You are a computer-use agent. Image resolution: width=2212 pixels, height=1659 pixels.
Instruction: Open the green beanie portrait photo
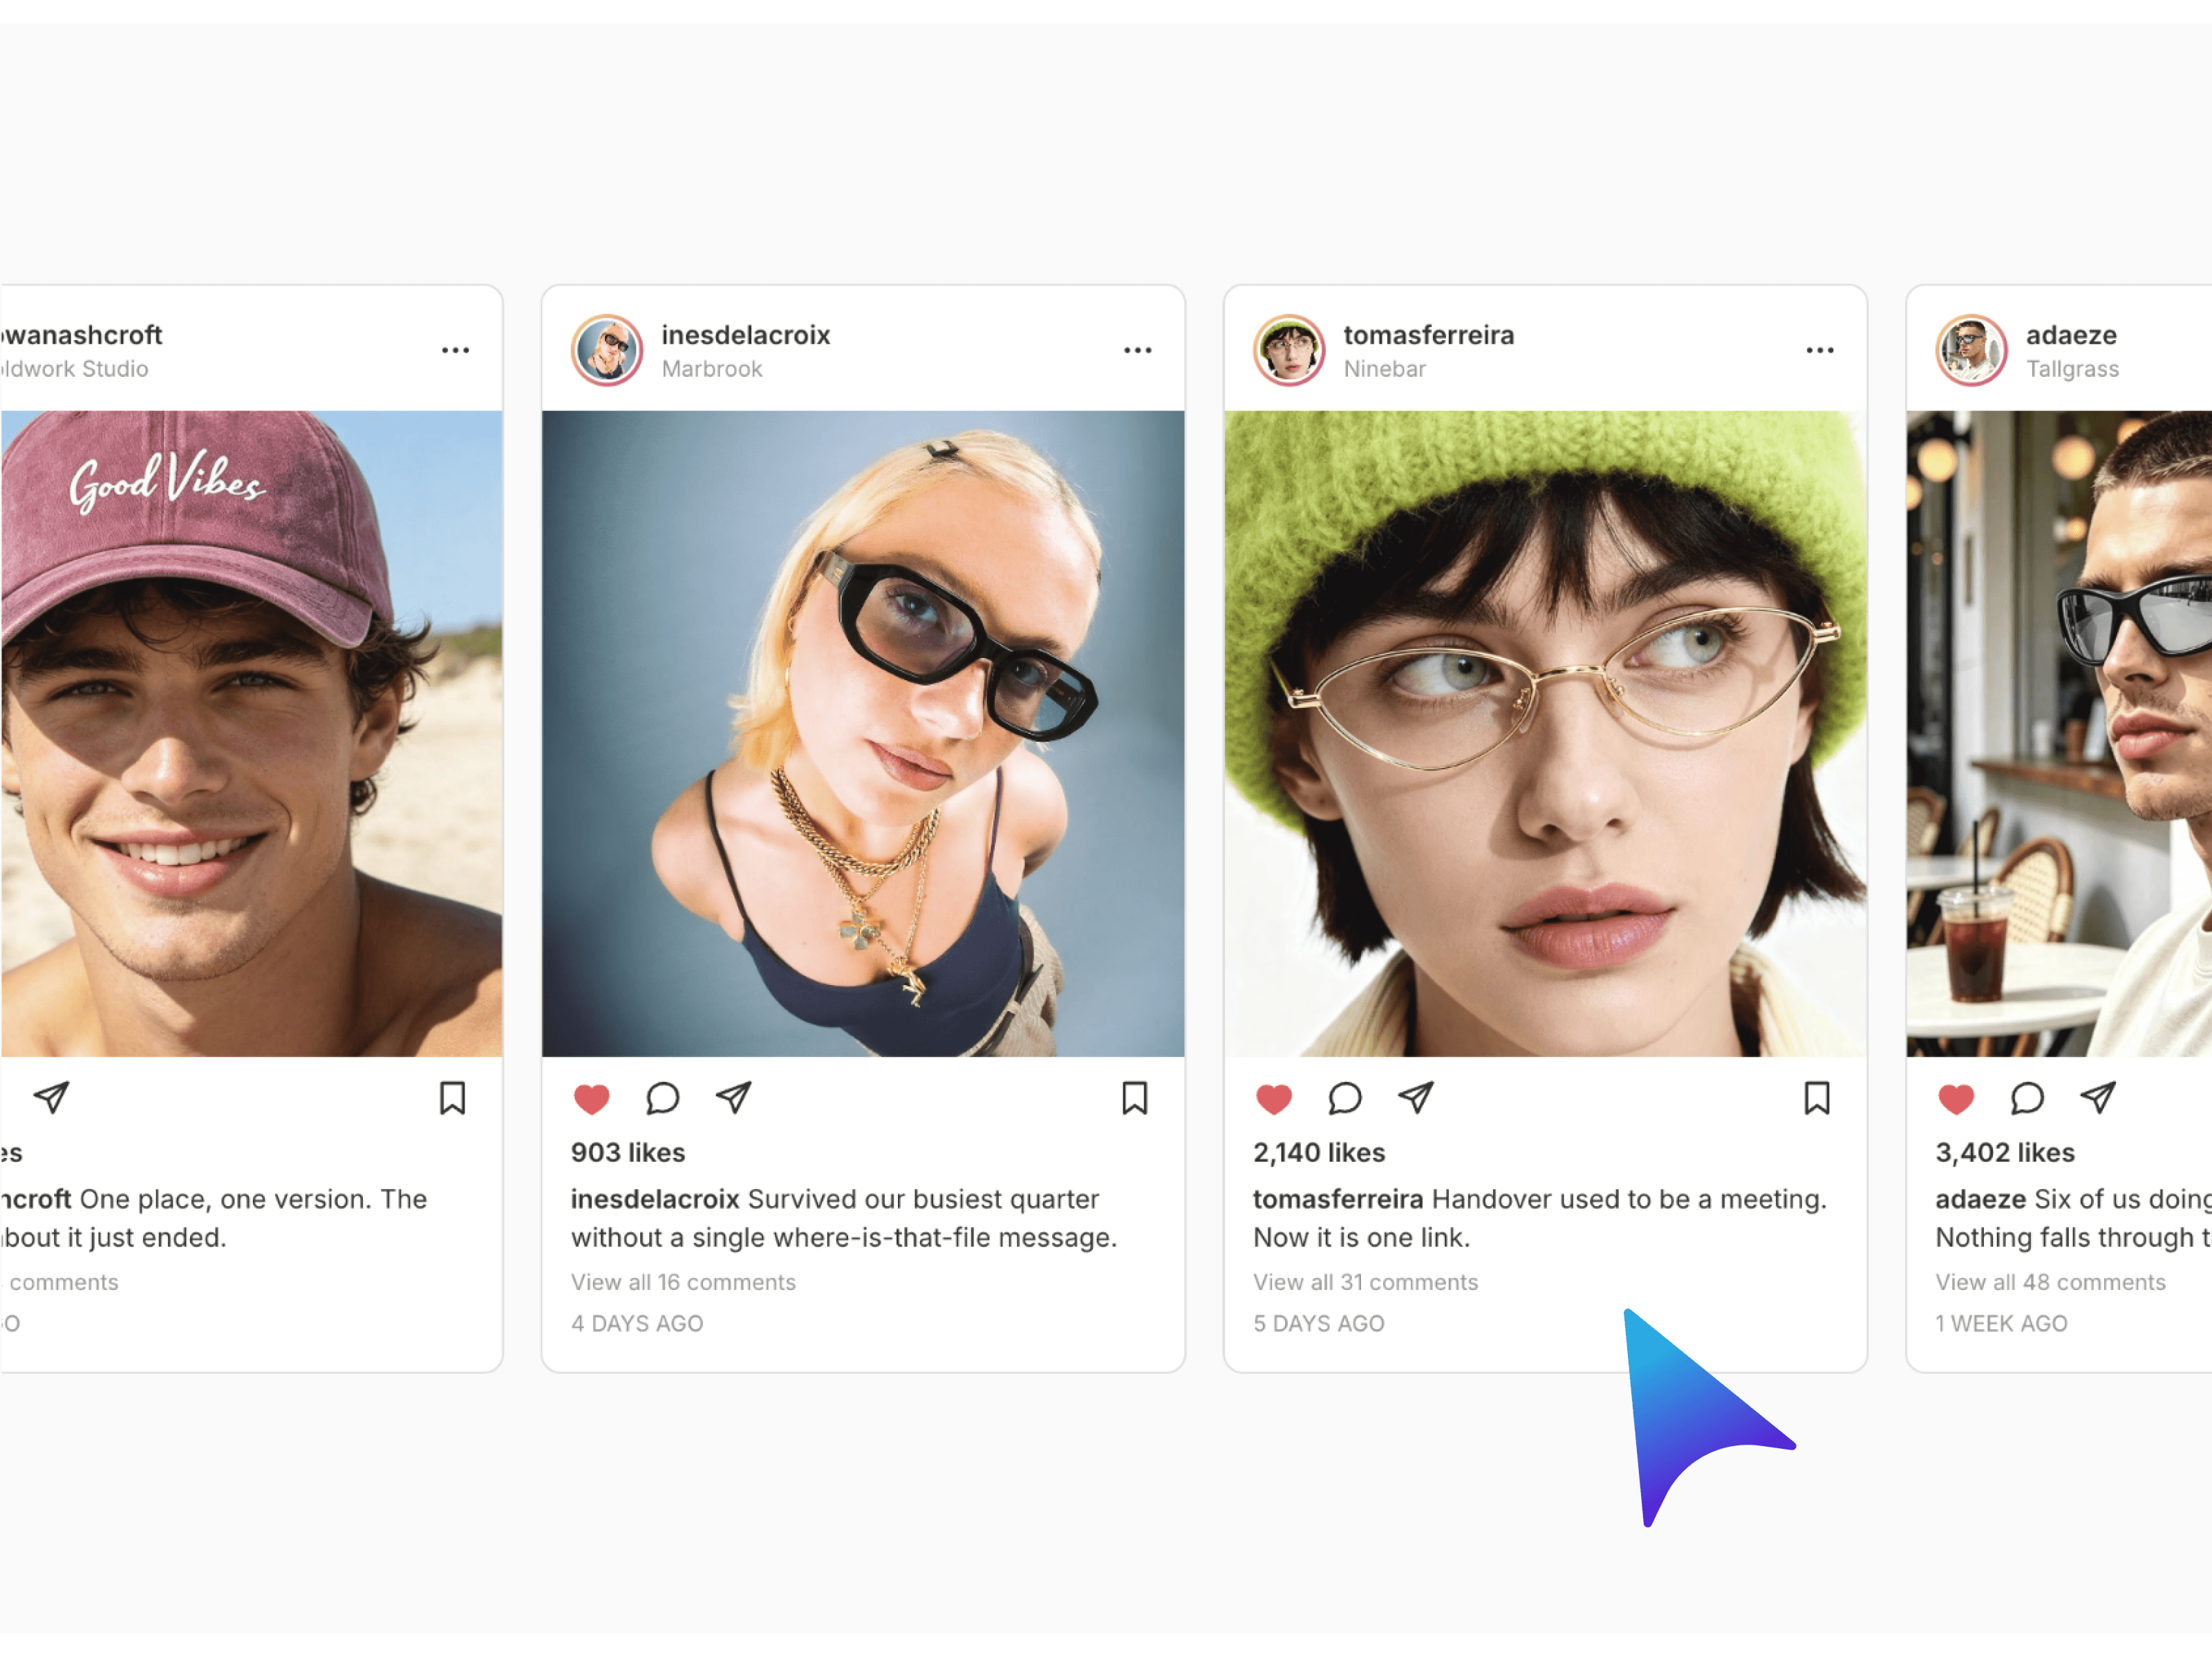point(1545,733)
